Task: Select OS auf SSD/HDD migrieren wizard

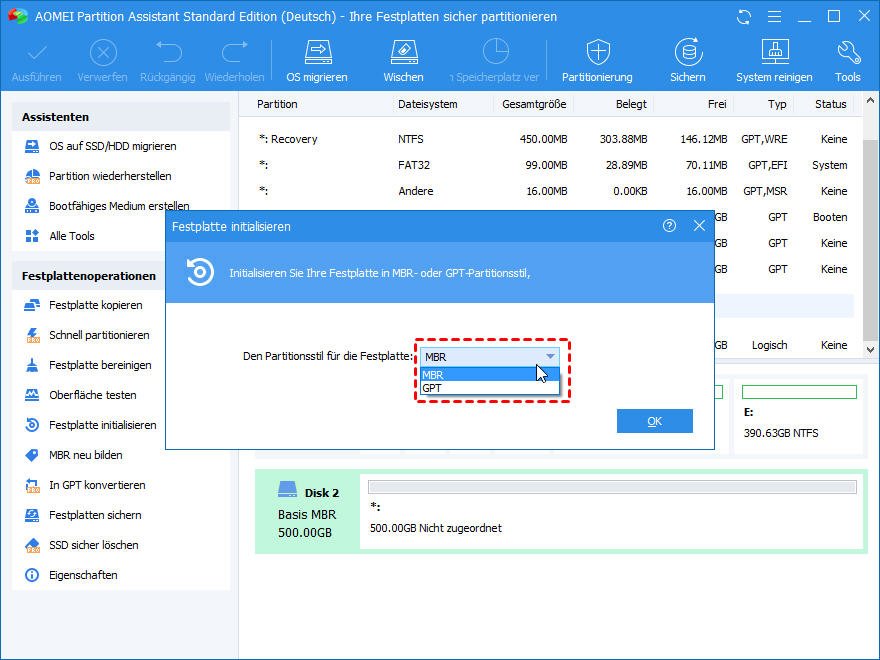Action: [112, 146]
